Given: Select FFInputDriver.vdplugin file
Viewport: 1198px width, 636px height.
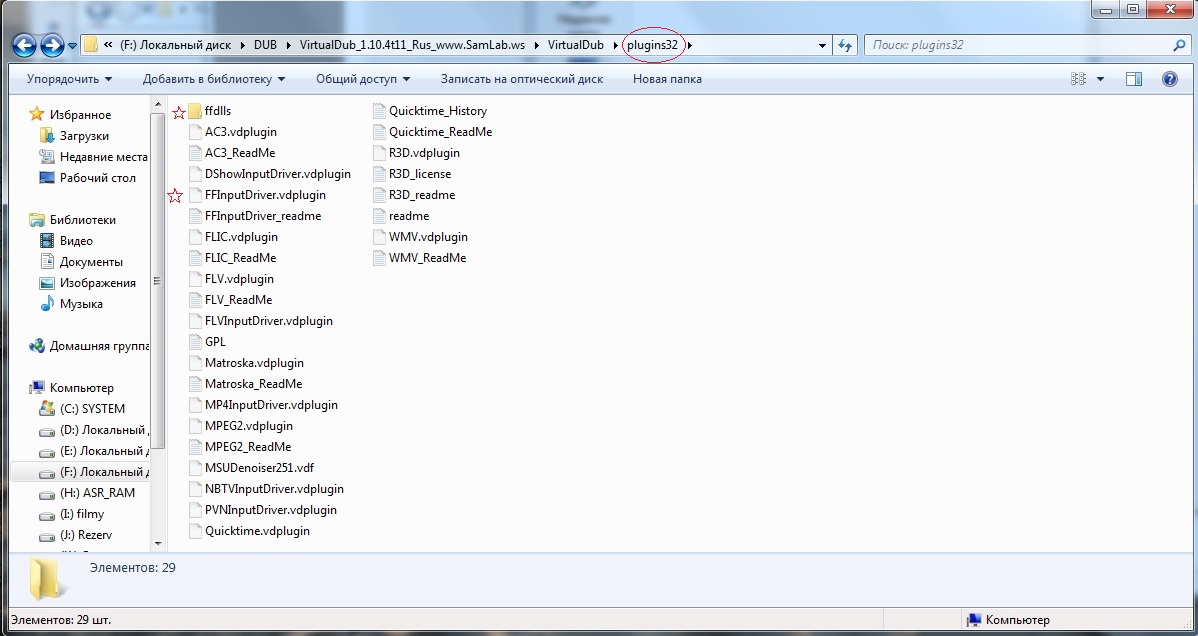Looking at the screenshot, I should click(x=264, y=195).
